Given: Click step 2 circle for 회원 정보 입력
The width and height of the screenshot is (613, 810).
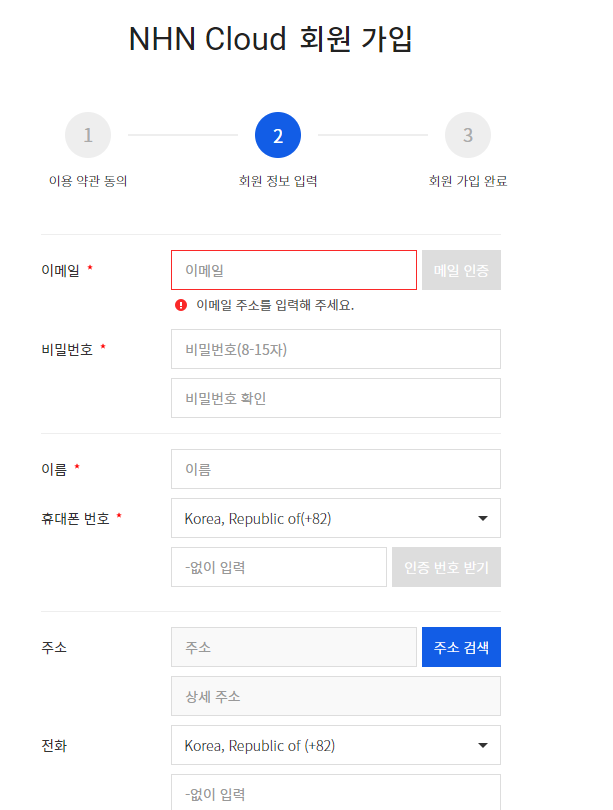Looking at the screenshot, I should [278, 135].
